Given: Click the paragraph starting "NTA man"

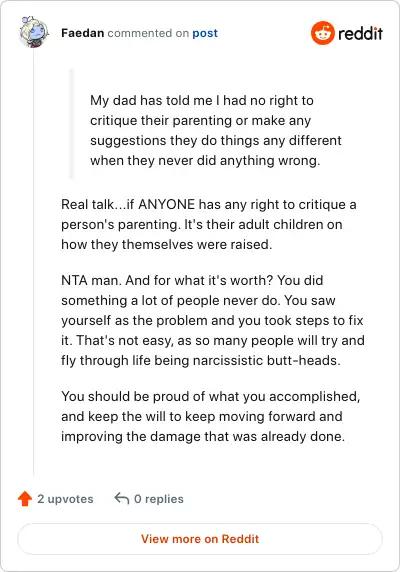Looking at the screenshot, I should click(213, 320).
